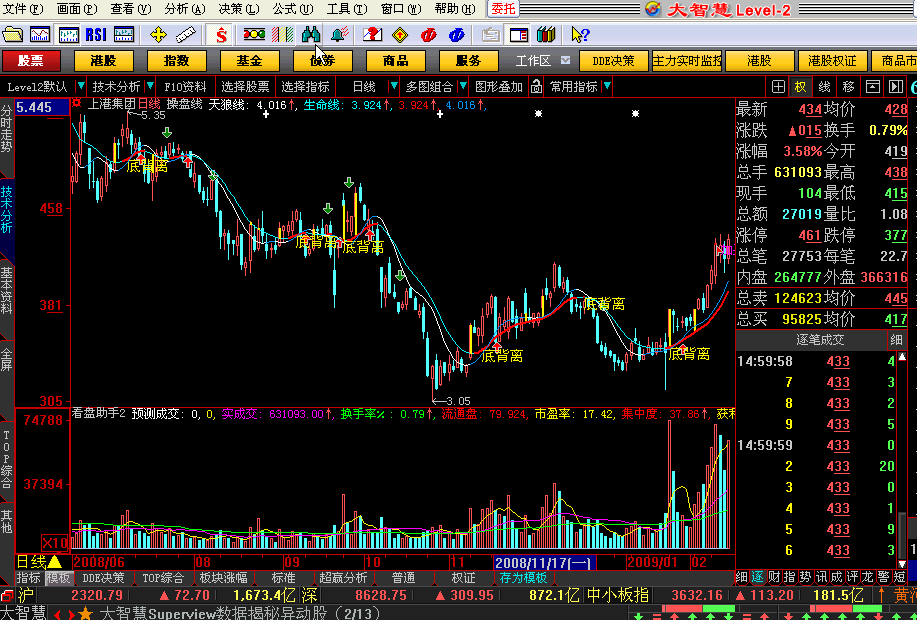Screen dimensions: 917x620
Task: Click the 存为模板 save template link
Action: tap(523, 578)
